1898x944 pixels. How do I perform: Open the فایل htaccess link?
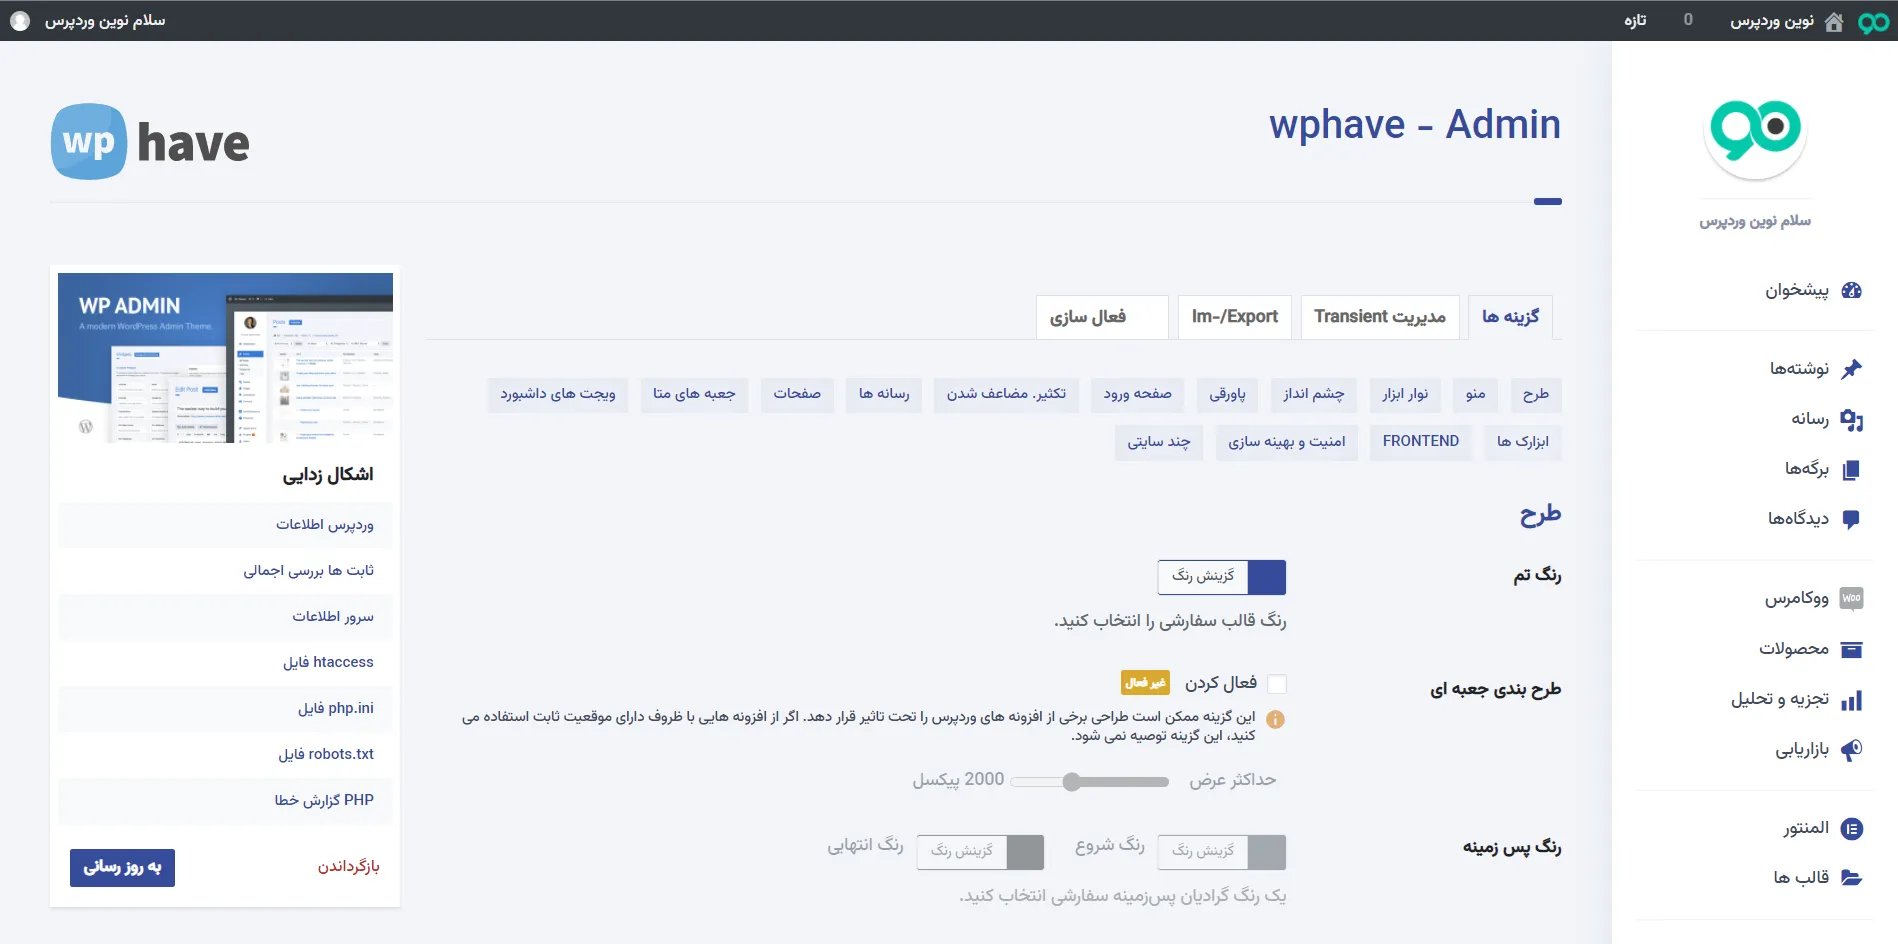(x=328, y=663)
